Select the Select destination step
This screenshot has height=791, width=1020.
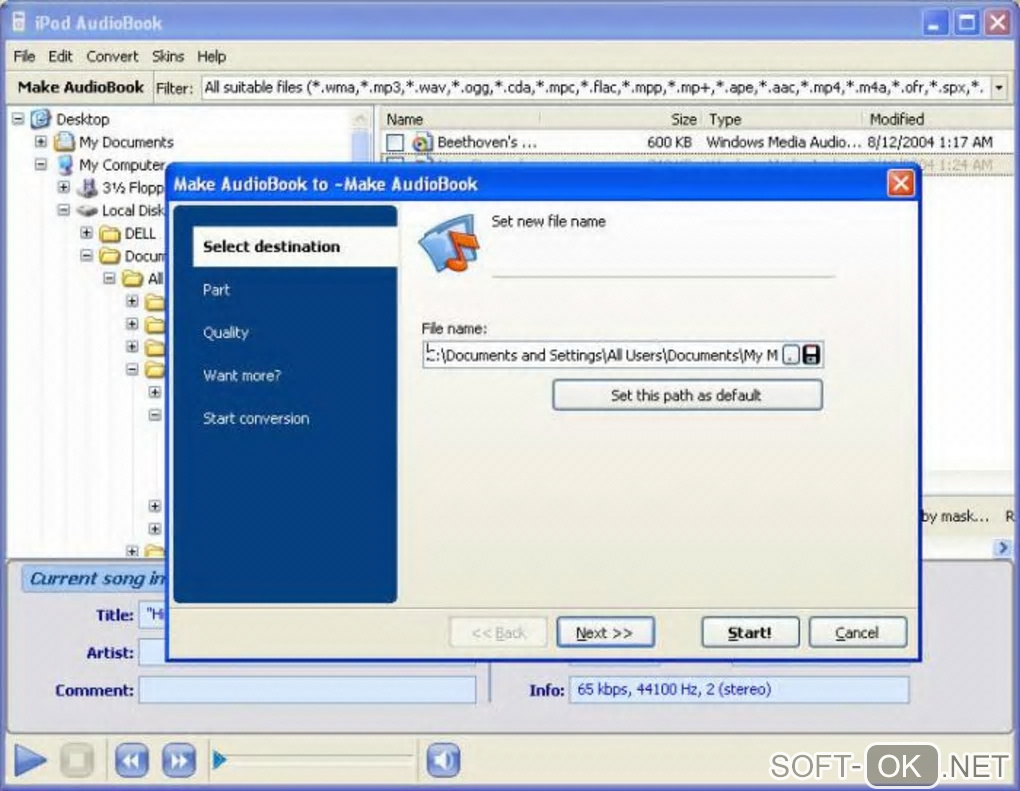point(295,247)
